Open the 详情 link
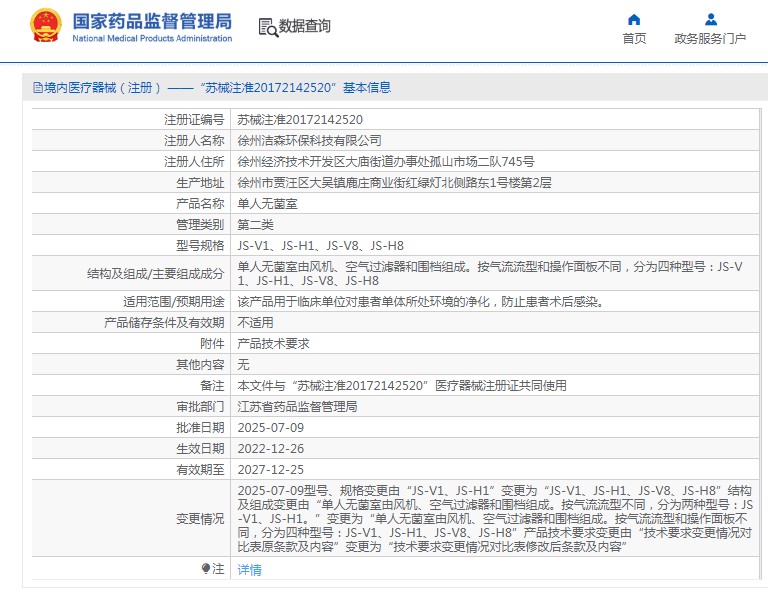Screen dimensions: 768x601 (249, 570)
